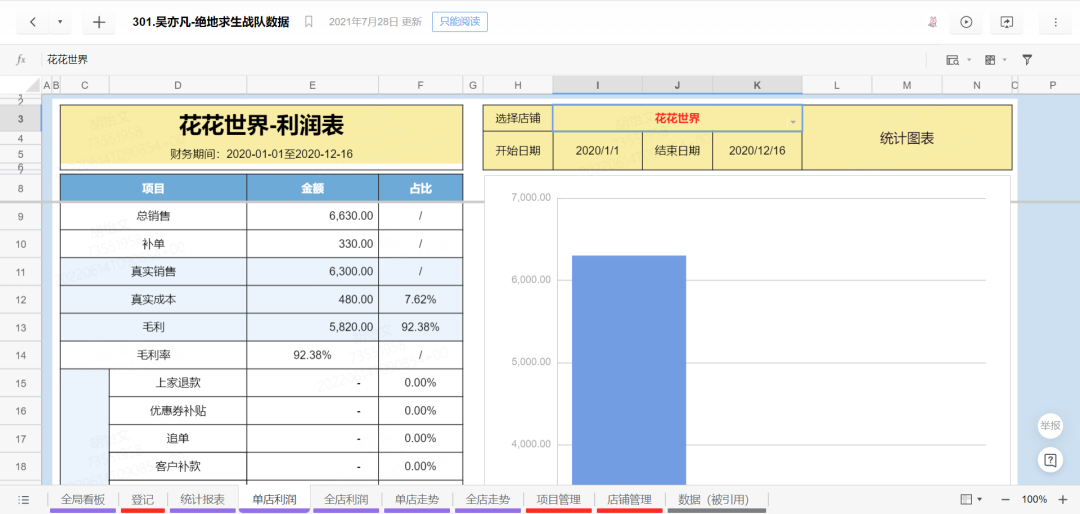The height and width of the screenshot is (514, 1080).
Task: Click the start date cell 2020/1/1
Action: click(597, 150)
